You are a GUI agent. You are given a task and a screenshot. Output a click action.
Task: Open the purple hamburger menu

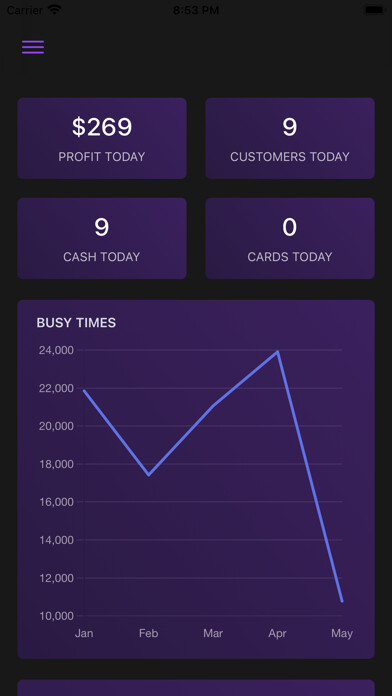click(33, 47)
